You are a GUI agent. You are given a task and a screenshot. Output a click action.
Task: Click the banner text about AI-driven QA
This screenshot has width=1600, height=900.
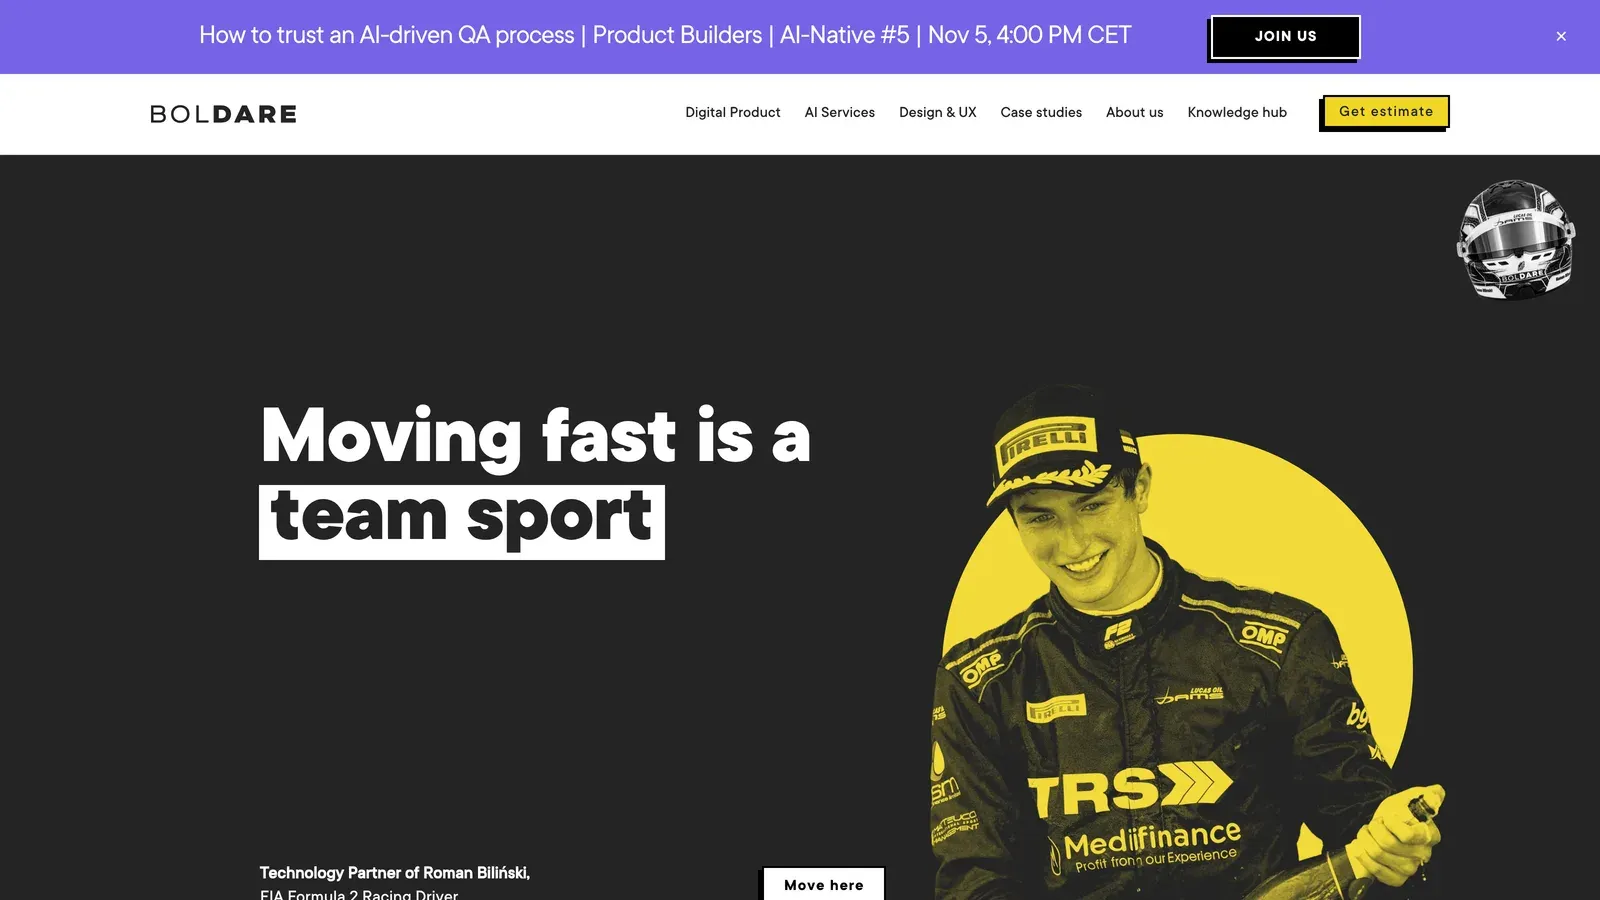click(x=665, y=35)
